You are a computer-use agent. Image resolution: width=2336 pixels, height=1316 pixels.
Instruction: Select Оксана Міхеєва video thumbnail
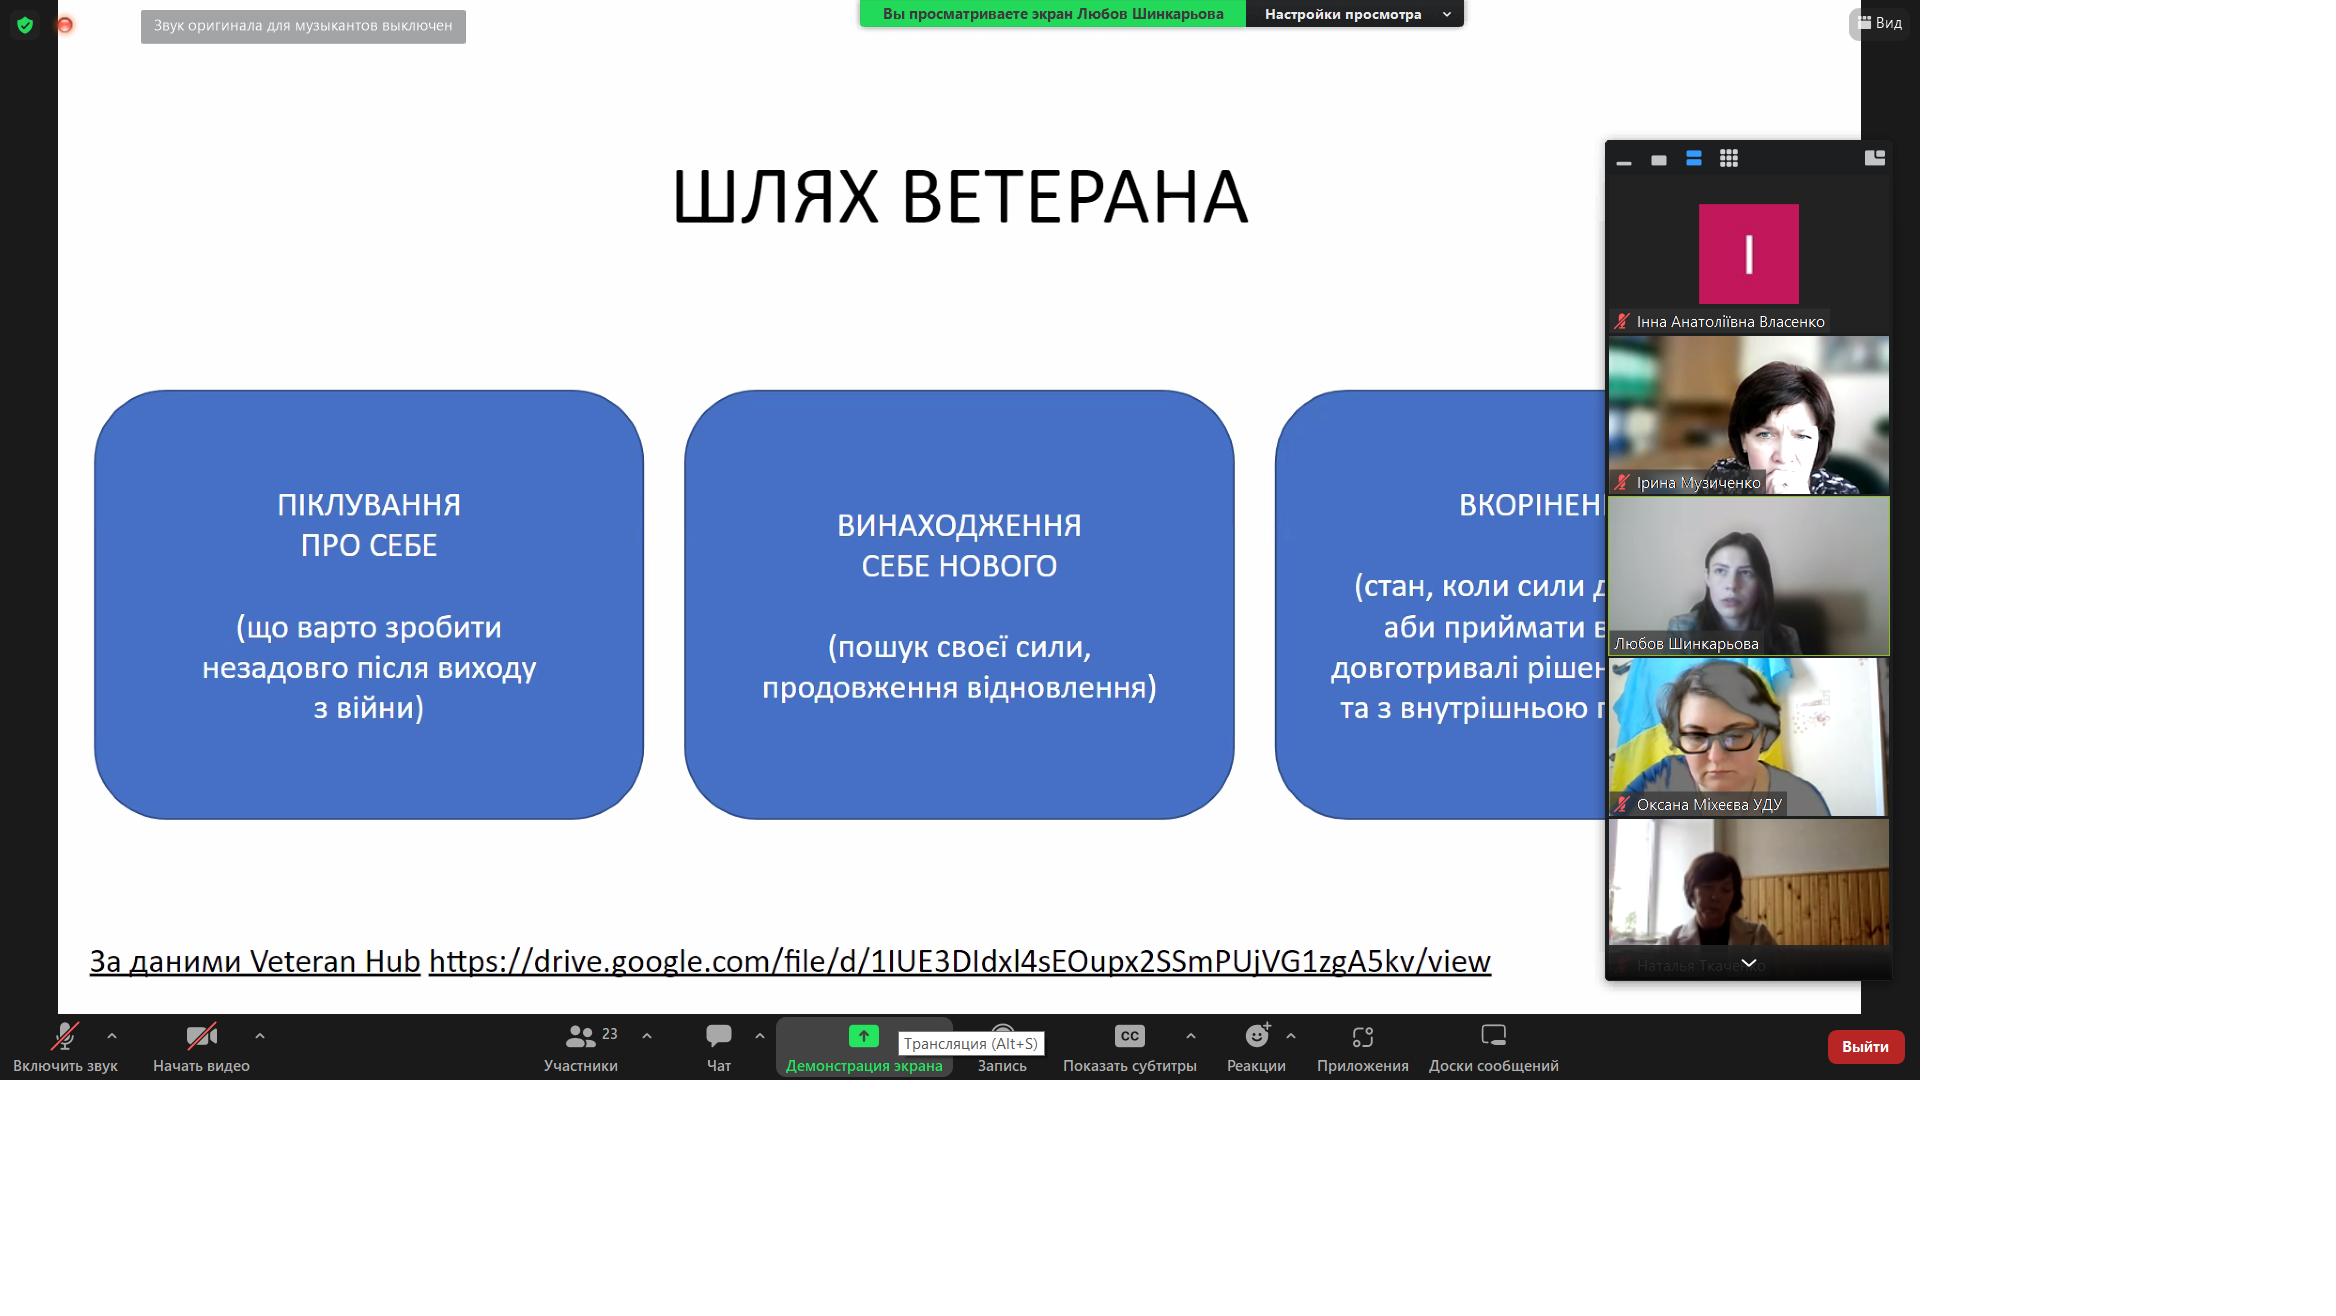pyautogui.click(x=1748, y=737)
